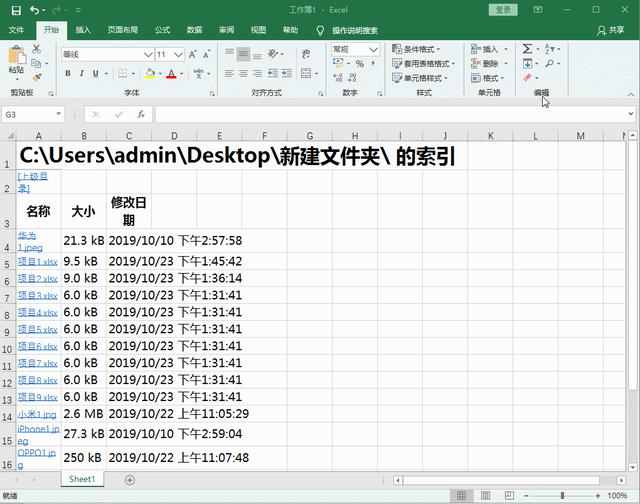The image size is (640, 504).
Task: Toggle Bold formatting
Action: point(68,73)
